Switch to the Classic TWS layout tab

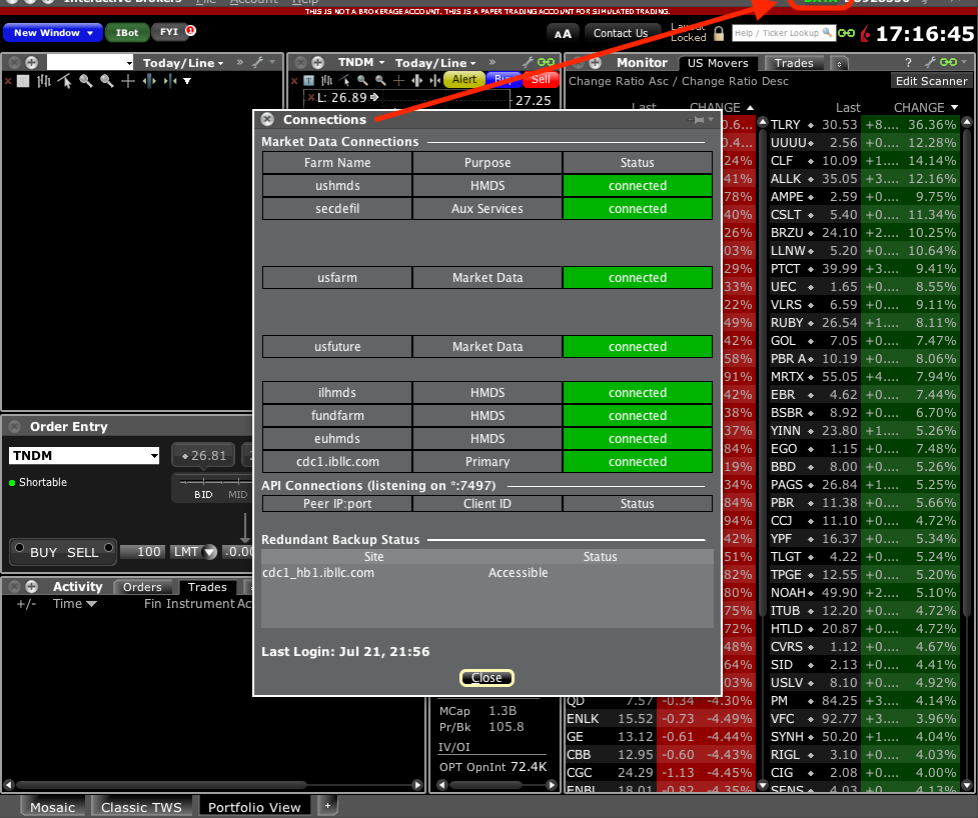click(x=141, y=805)
